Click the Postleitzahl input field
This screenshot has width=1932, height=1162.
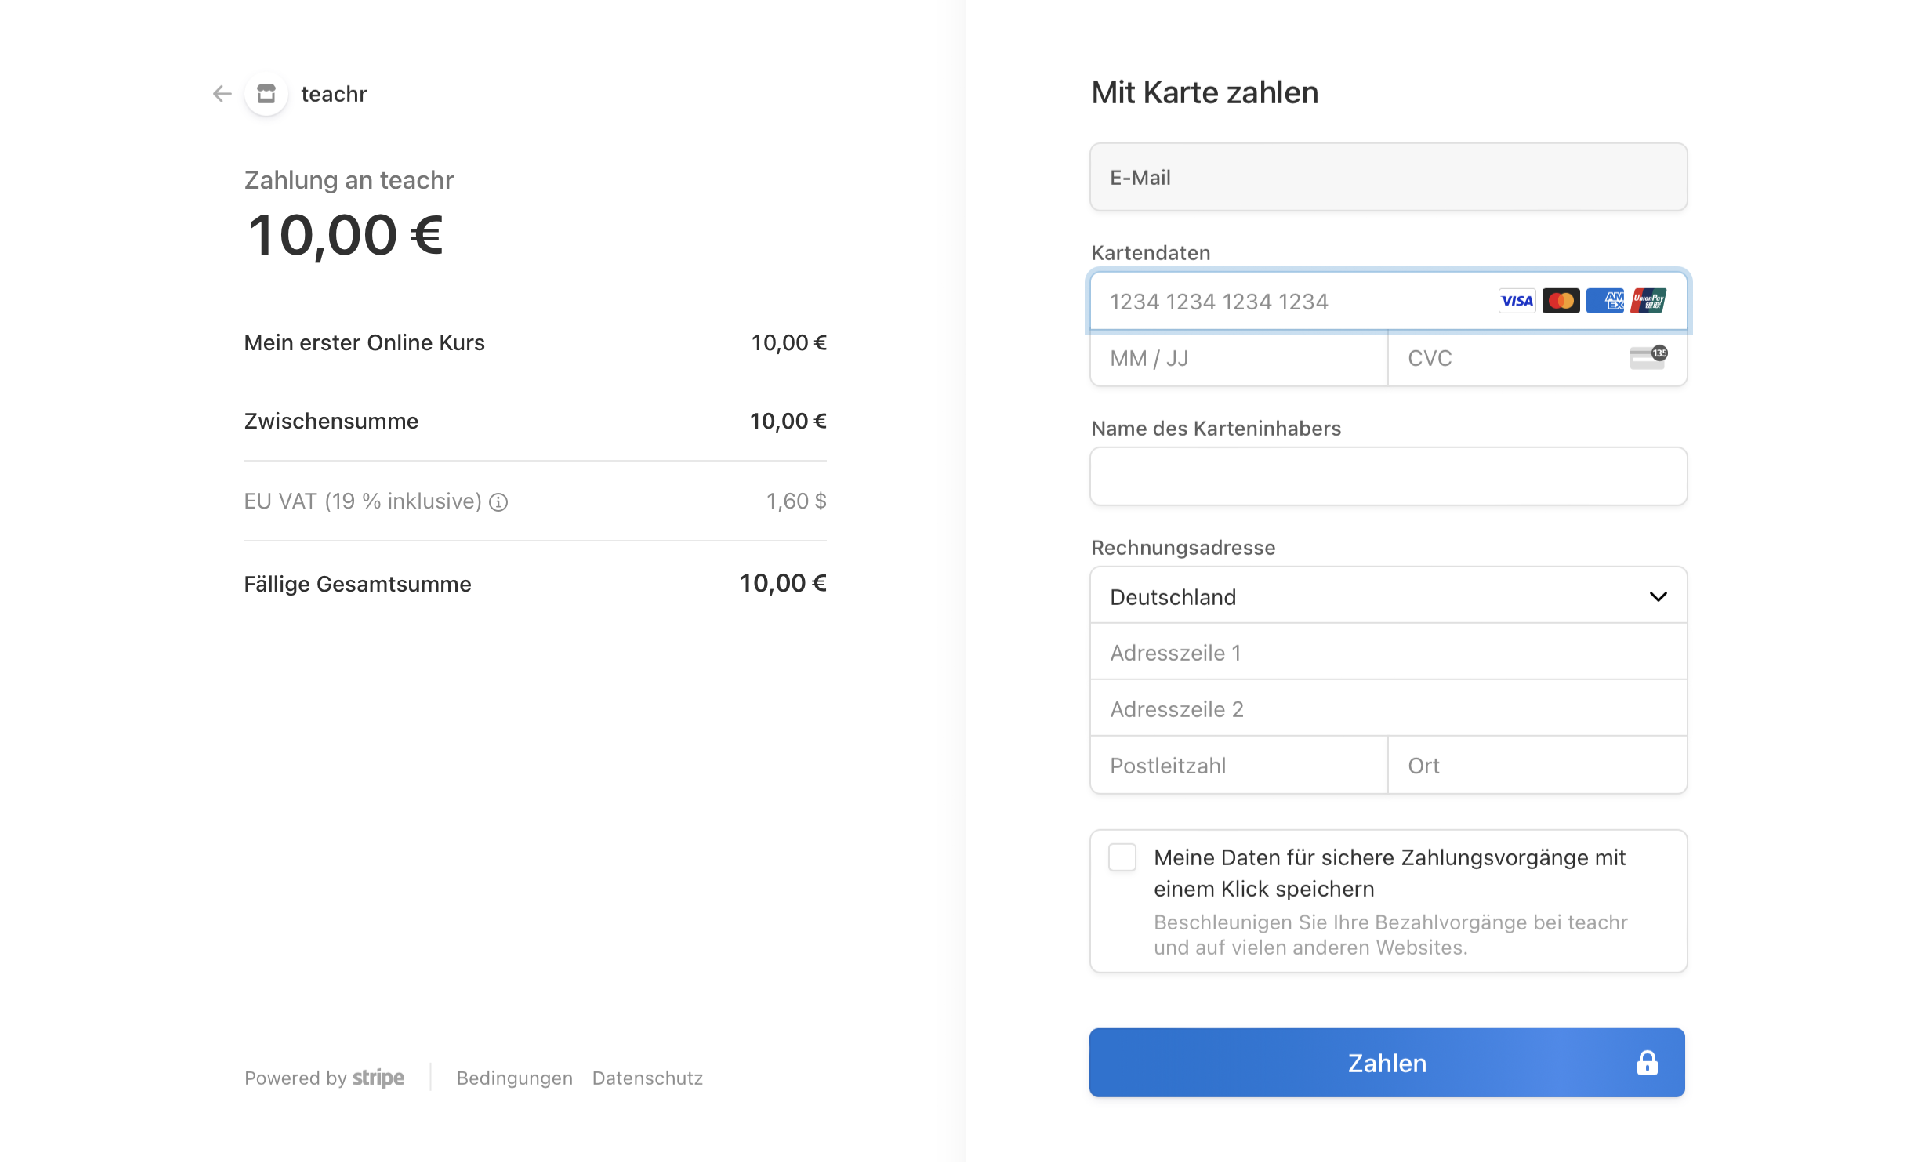(x=1238, y=766)
